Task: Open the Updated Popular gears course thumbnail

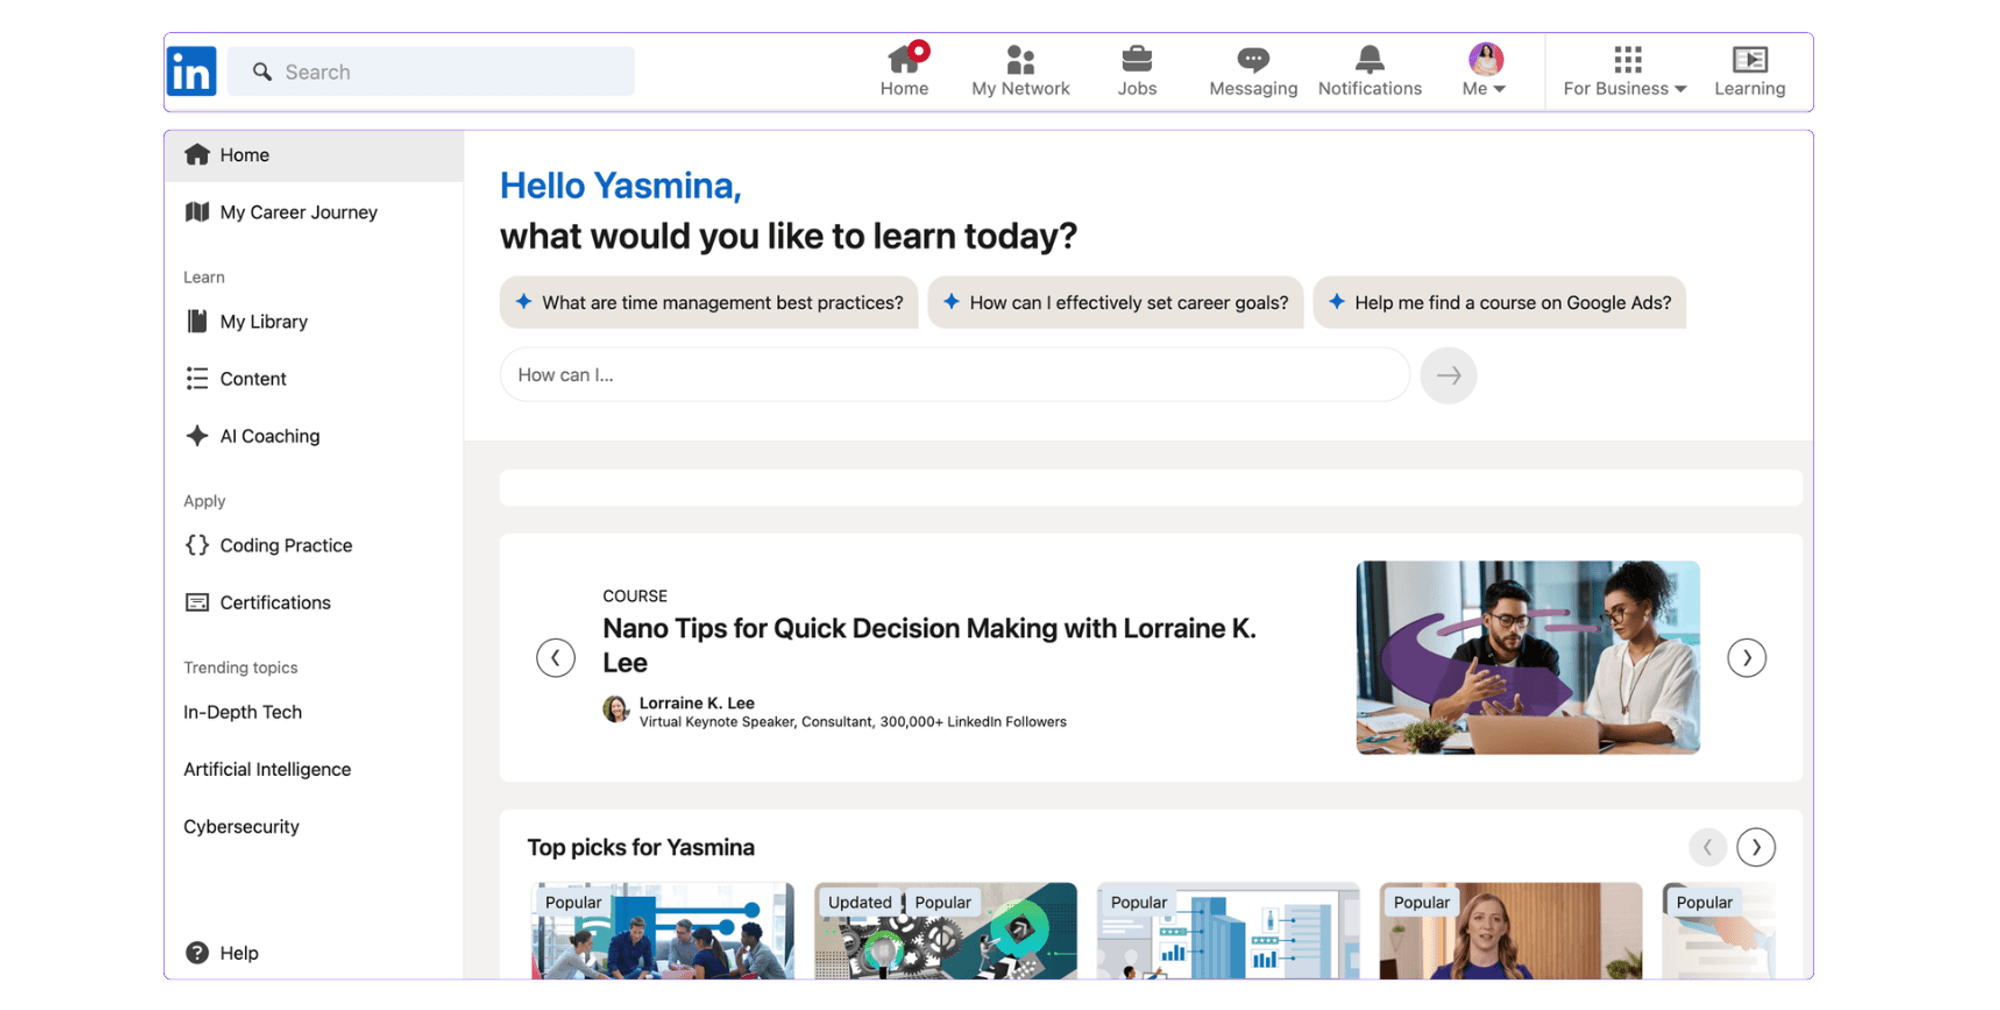Action: point(945,930)
